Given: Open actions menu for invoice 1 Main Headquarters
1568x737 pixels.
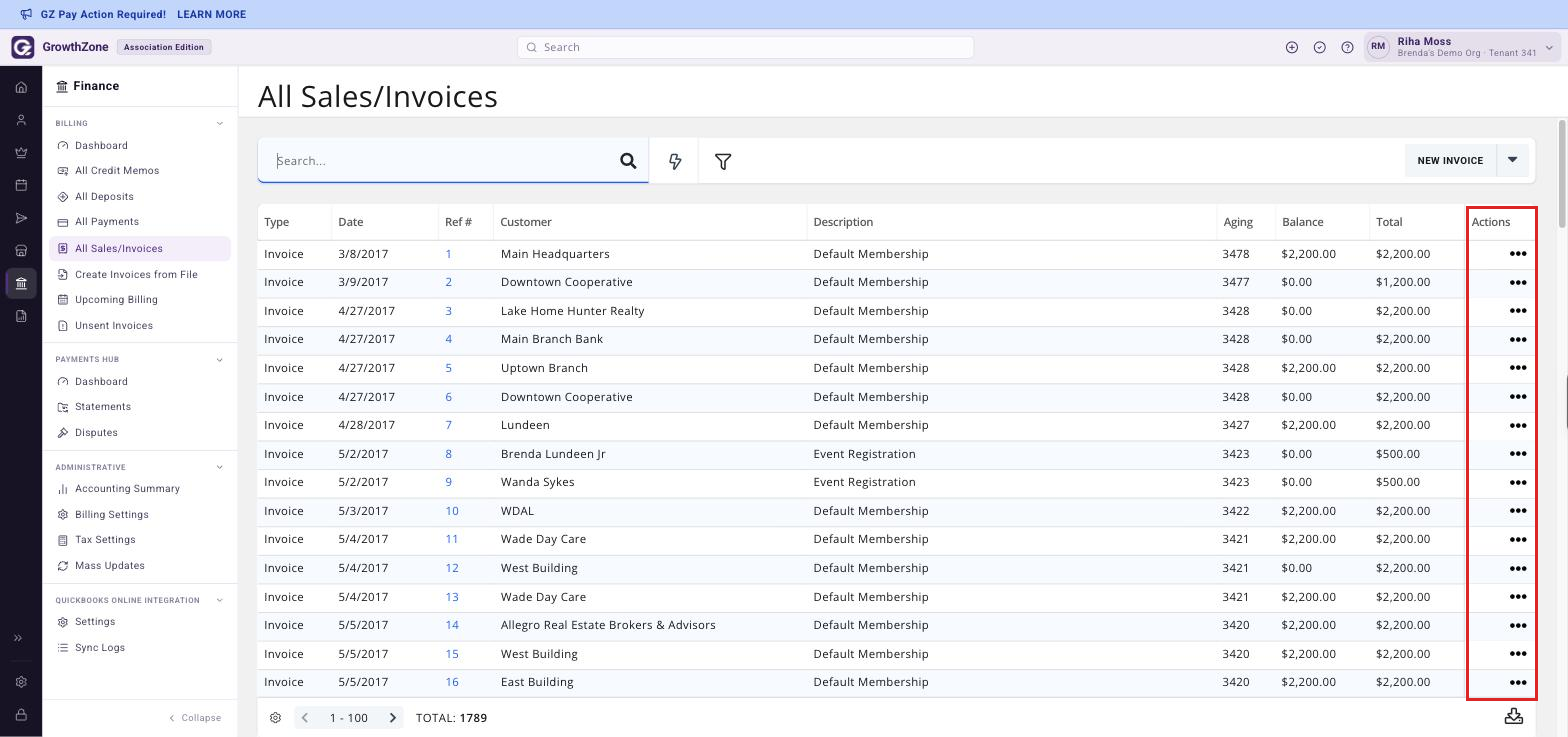Looking at the screenshot, I should click(x=1518, y=254).
